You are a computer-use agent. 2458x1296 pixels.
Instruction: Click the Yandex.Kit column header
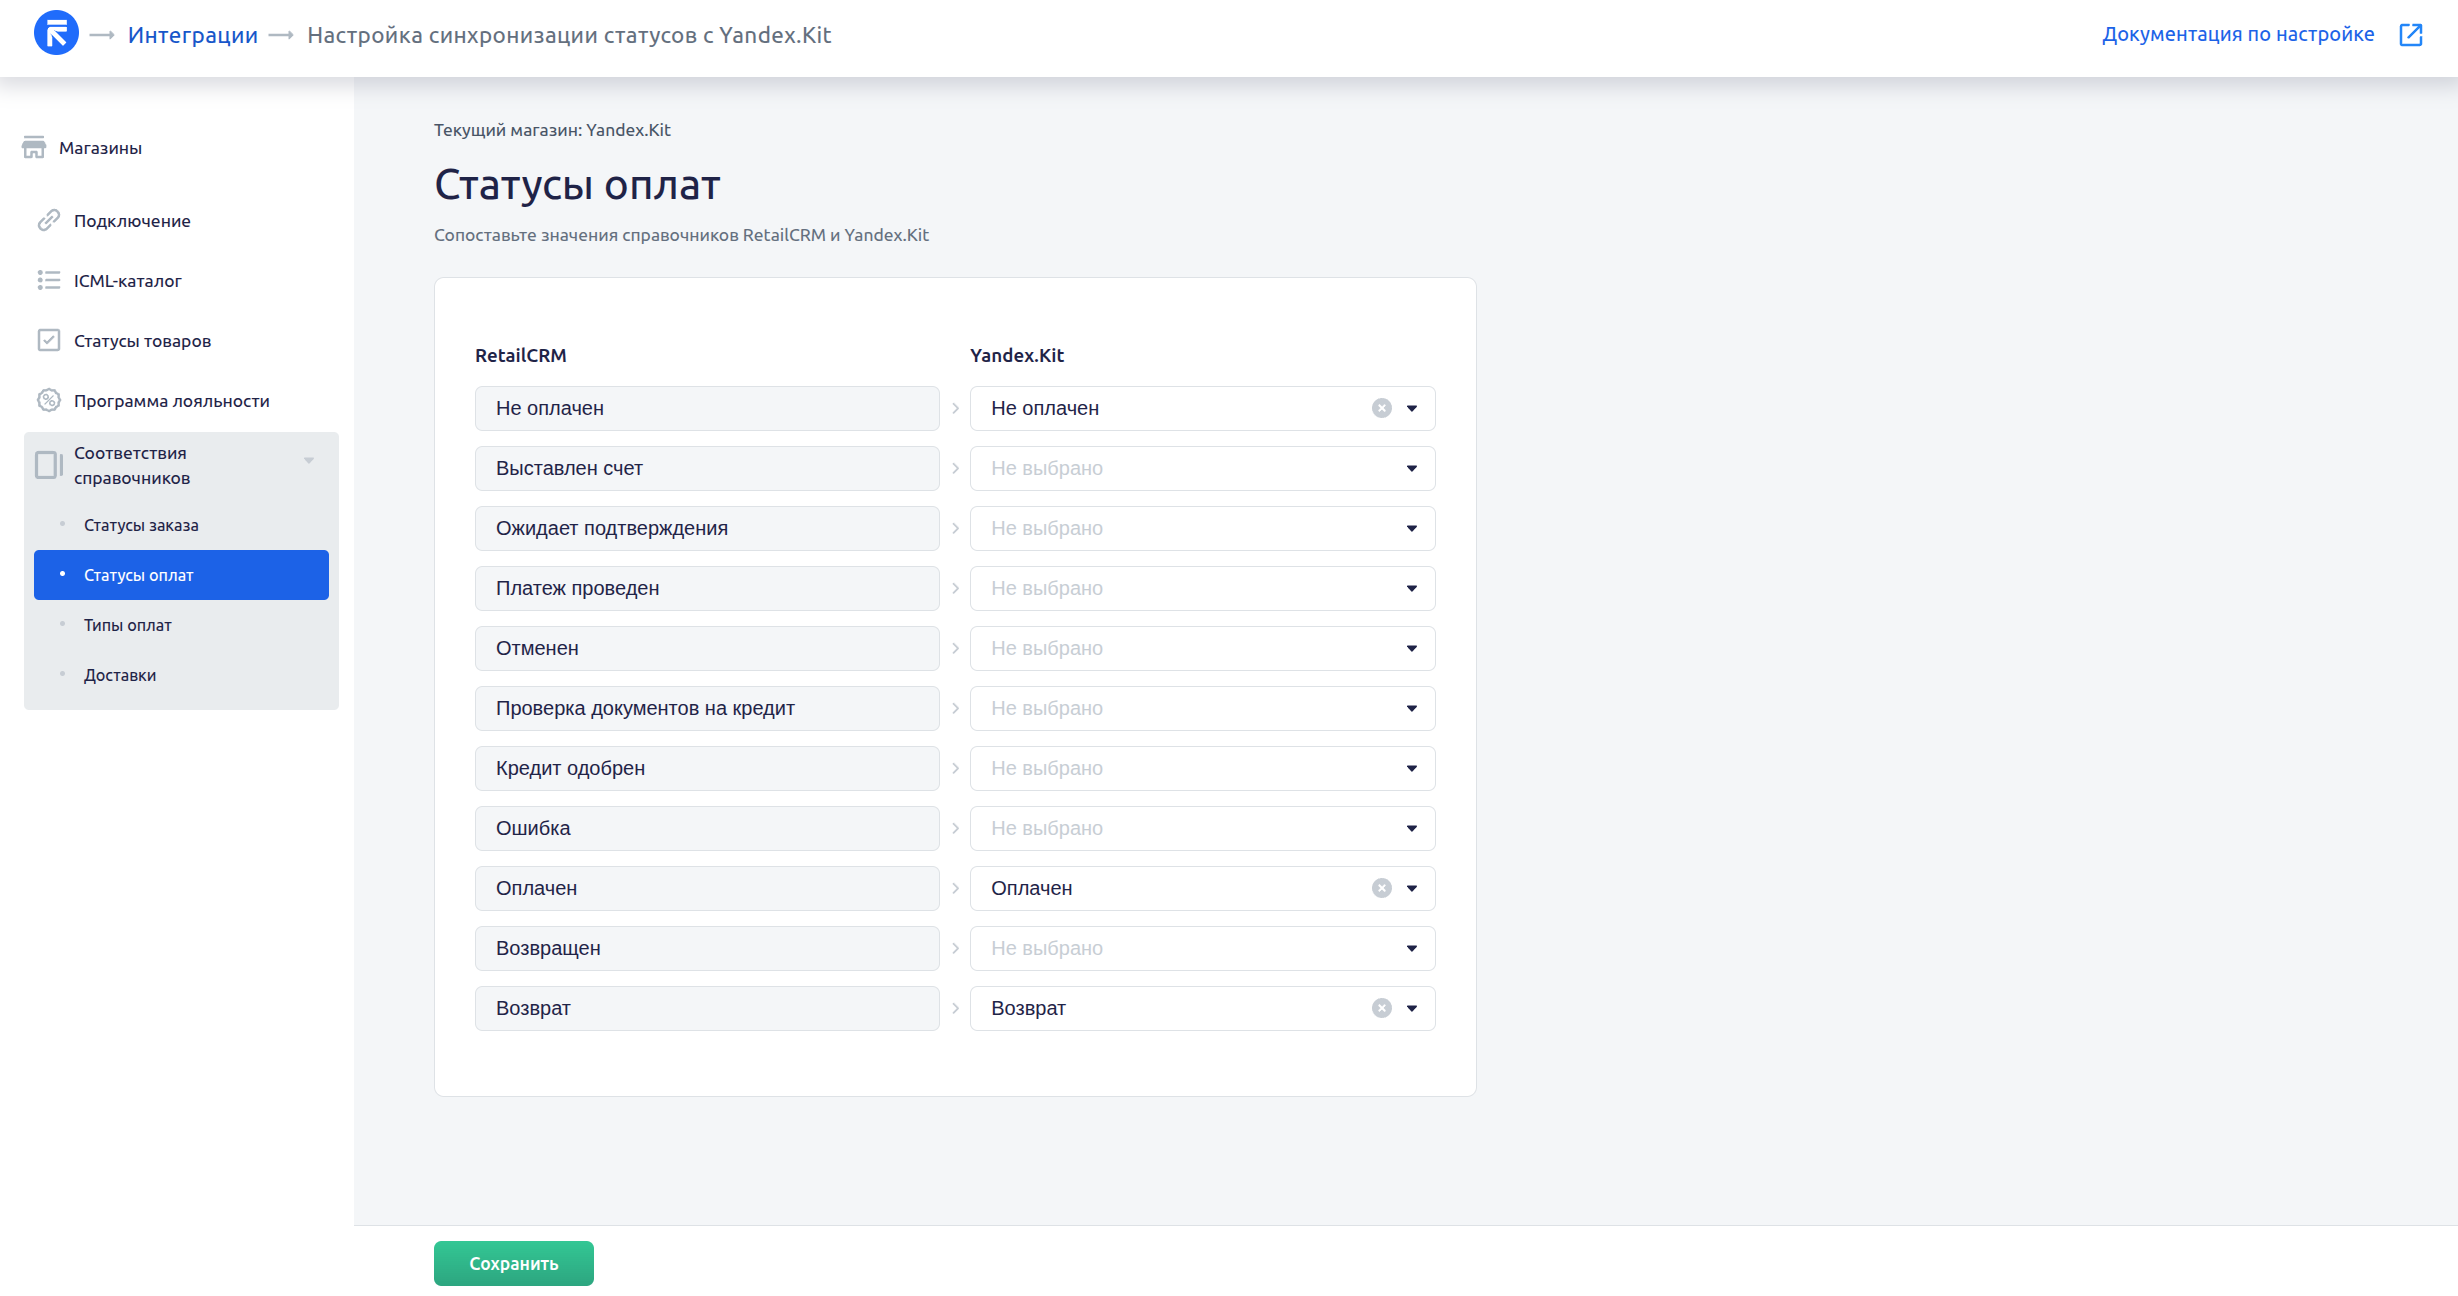click(x=1017, y=355)
